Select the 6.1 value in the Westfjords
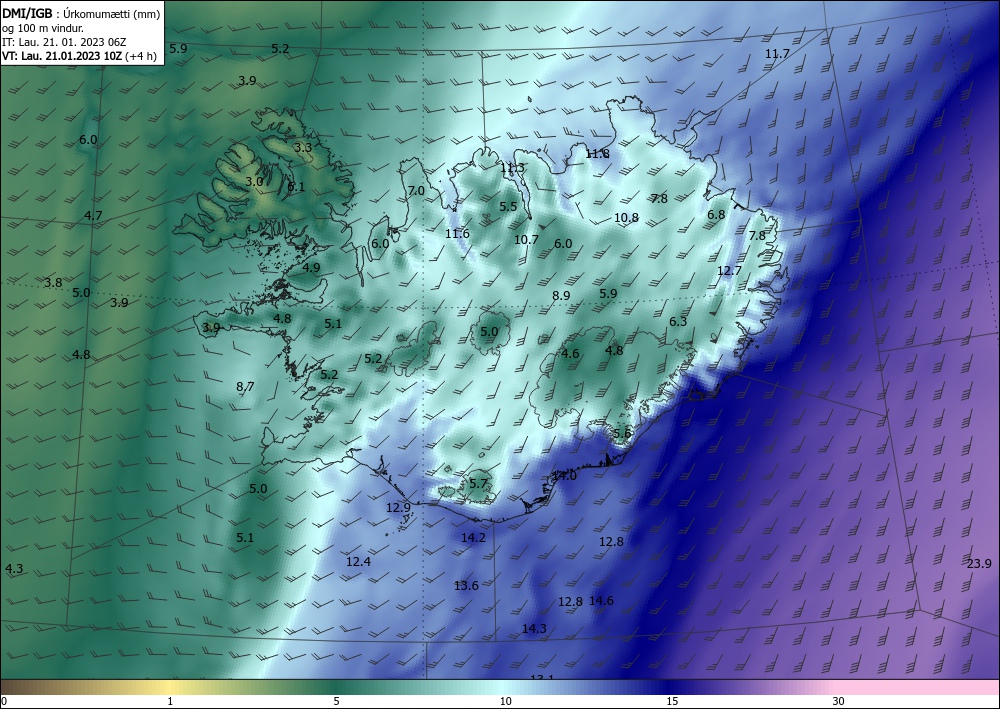The image size is (1000, 709). tap(297, 187)
